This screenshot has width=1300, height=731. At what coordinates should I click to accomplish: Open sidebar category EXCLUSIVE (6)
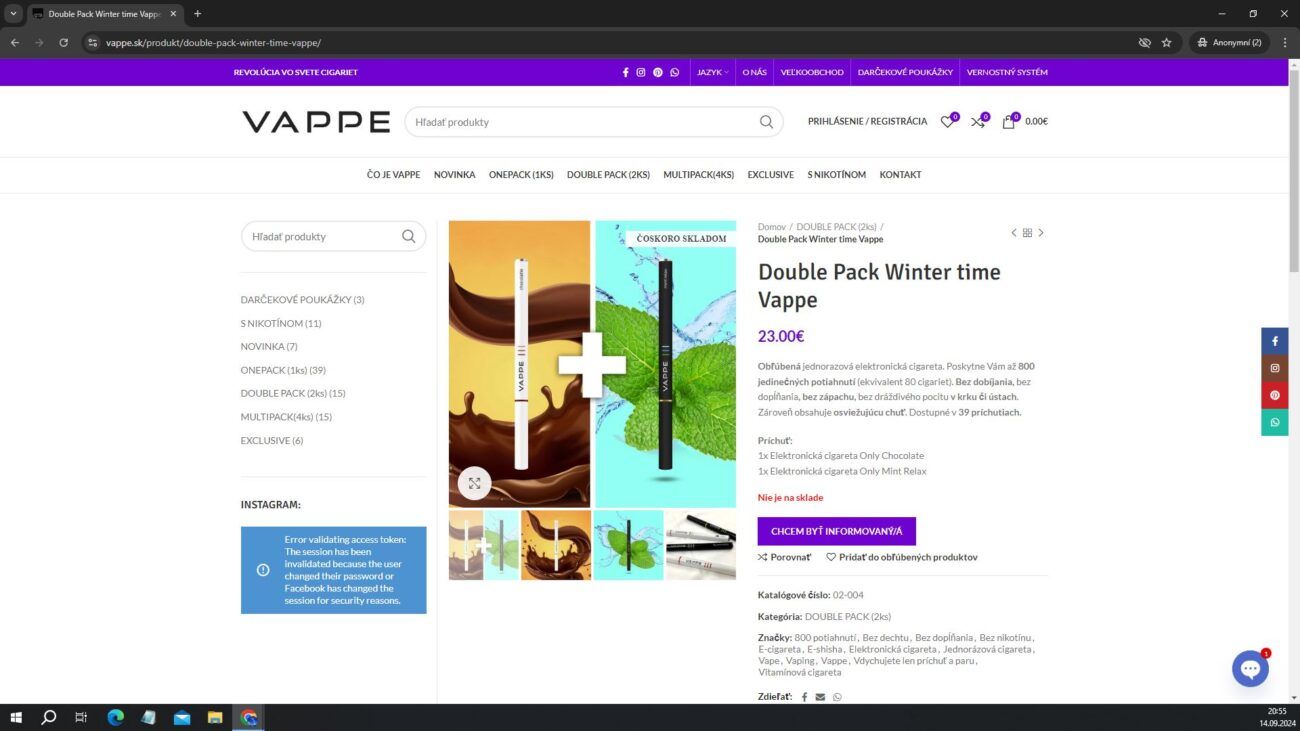pyautogui.click(x=272, y=440)
